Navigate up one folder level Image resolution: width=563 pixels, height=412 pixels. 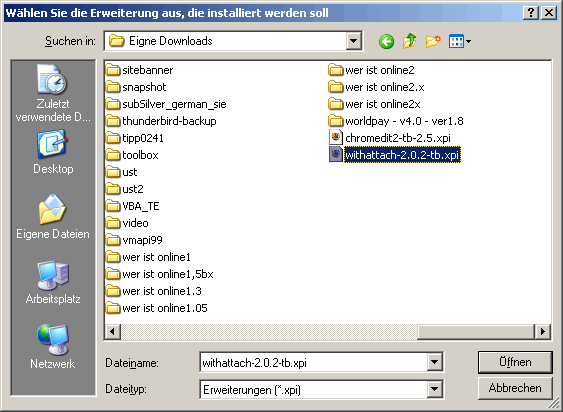click(409, 41)
